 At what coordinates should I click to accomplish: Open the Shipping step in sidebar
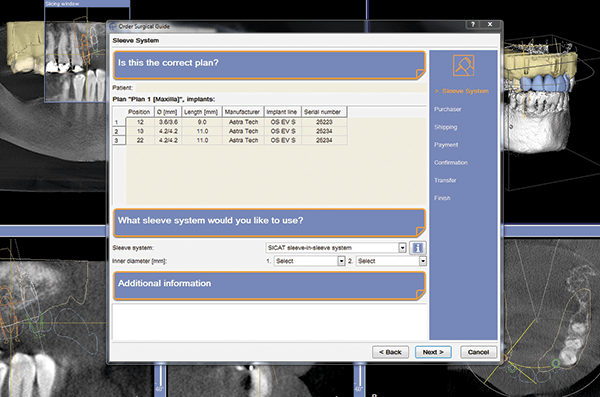[x=445, y=127]
